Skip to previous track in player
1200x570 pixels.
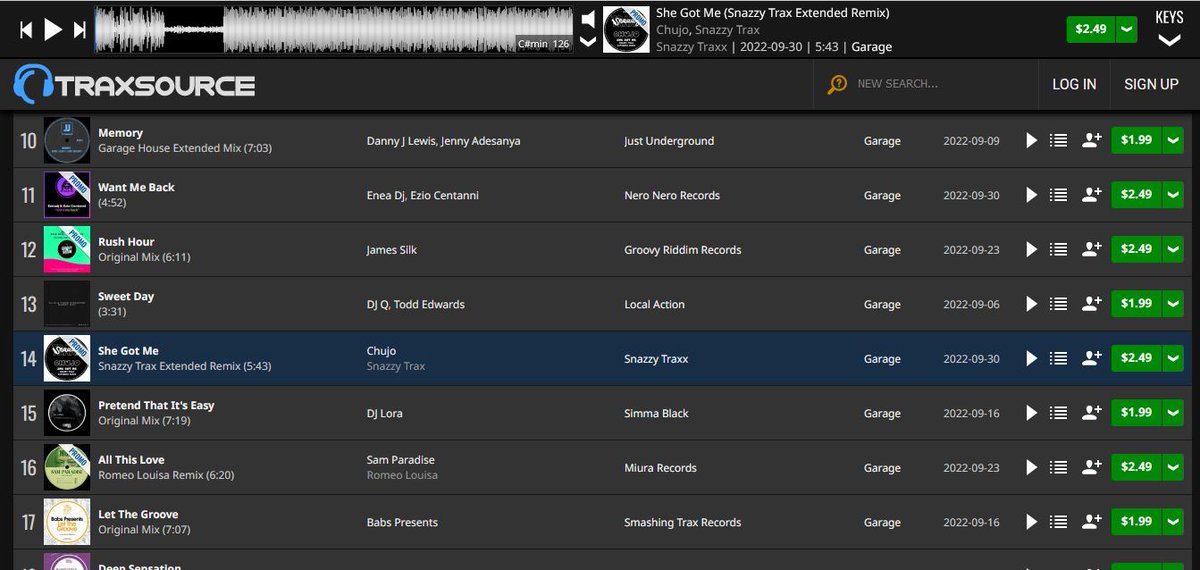tap(27, 30)
